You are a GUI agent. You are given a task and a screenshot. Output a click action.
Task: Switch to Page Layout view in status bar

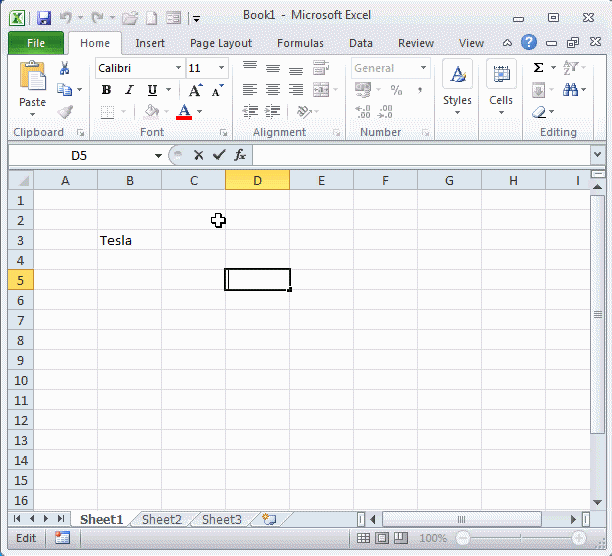381,538
